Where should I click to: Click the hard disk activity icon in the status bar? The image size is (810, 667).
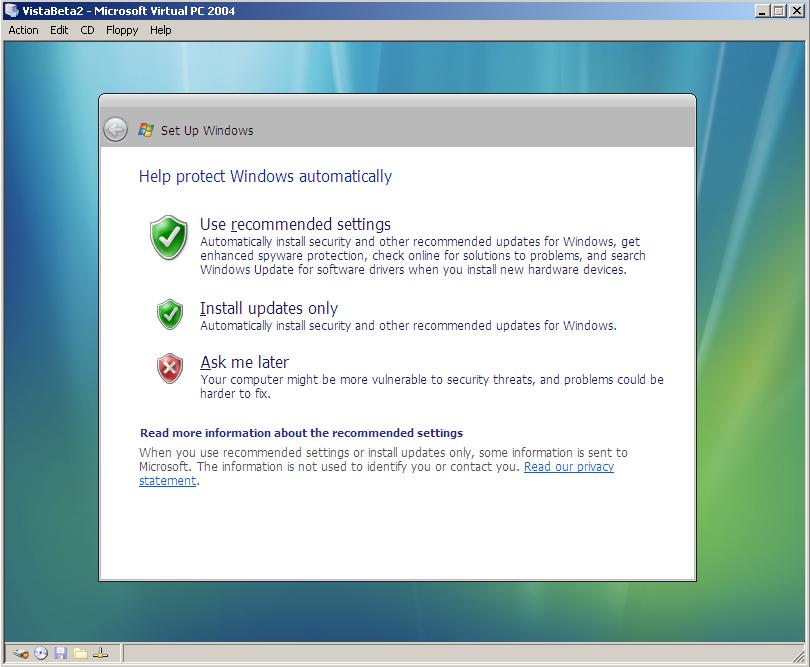[21, 654]
